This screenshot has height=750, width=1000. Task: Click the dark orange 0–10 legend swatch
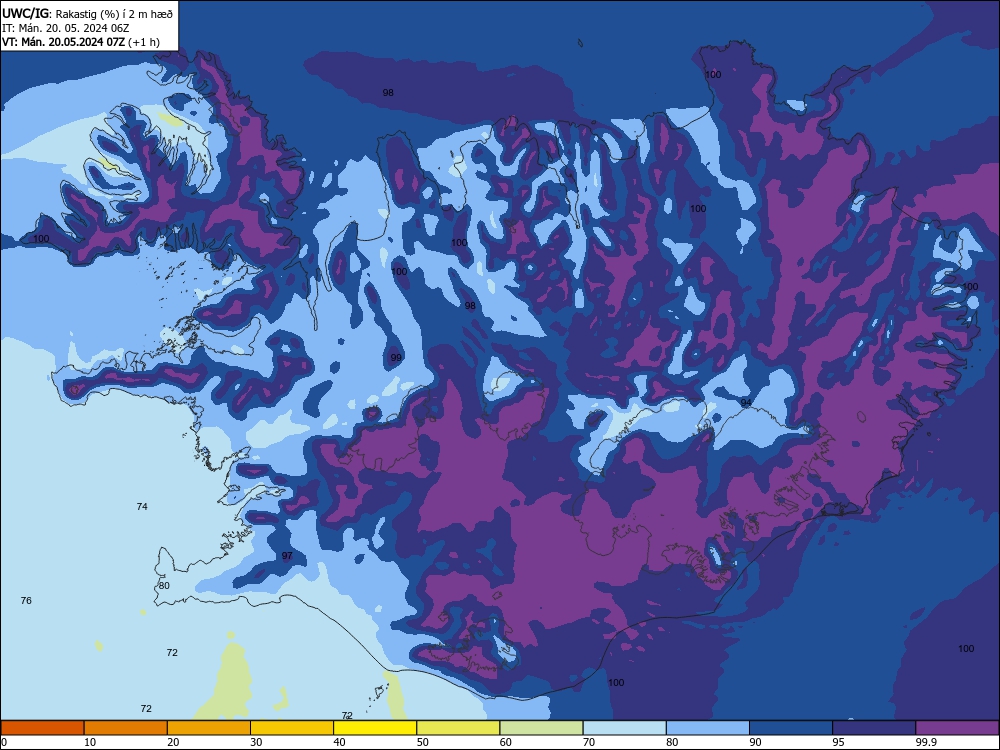(42, 728)
